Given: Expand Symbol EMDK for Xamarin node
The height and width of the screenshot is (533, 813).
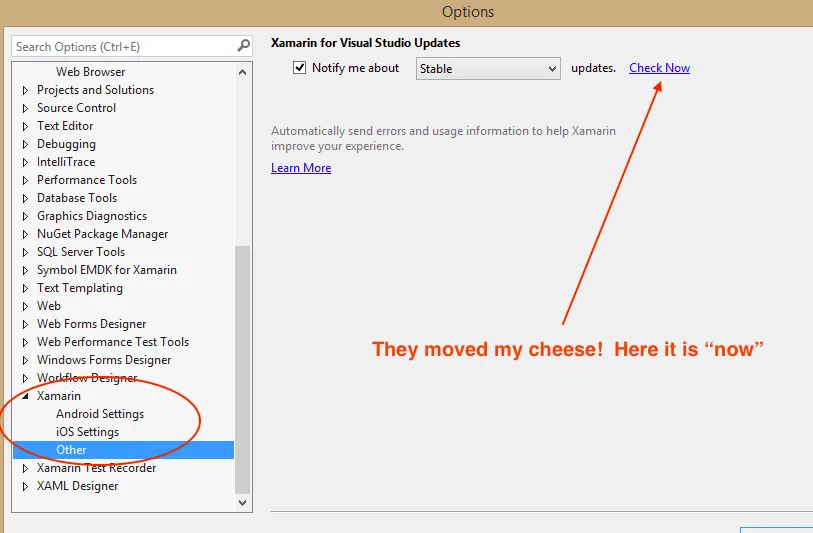Looking at the screenshot, I should point(25,270).
